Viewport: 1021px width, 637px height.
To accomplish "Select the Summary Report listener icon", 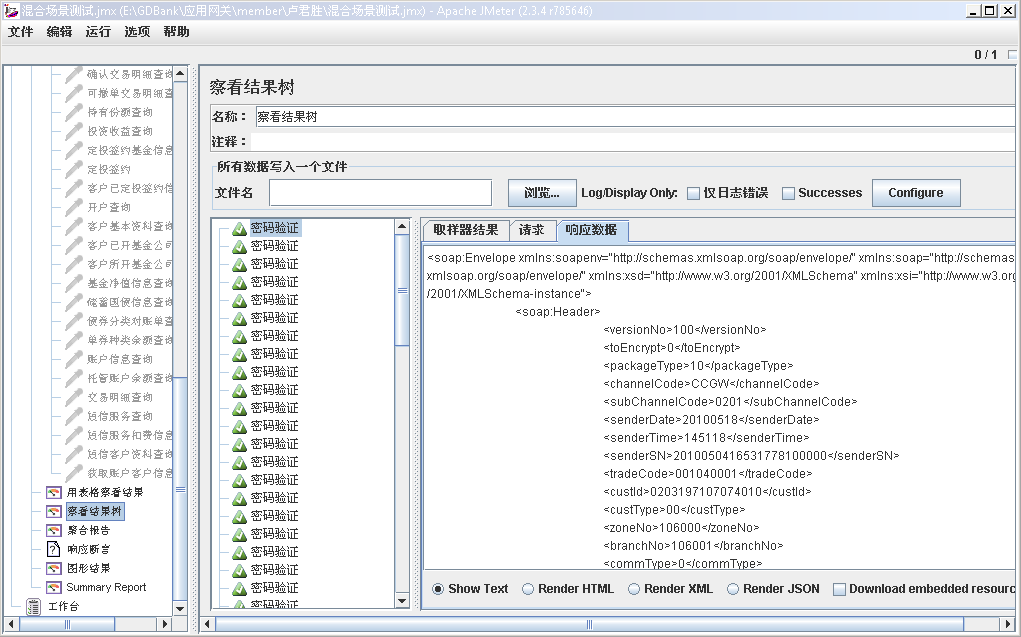I will click(x=54, y=587).
